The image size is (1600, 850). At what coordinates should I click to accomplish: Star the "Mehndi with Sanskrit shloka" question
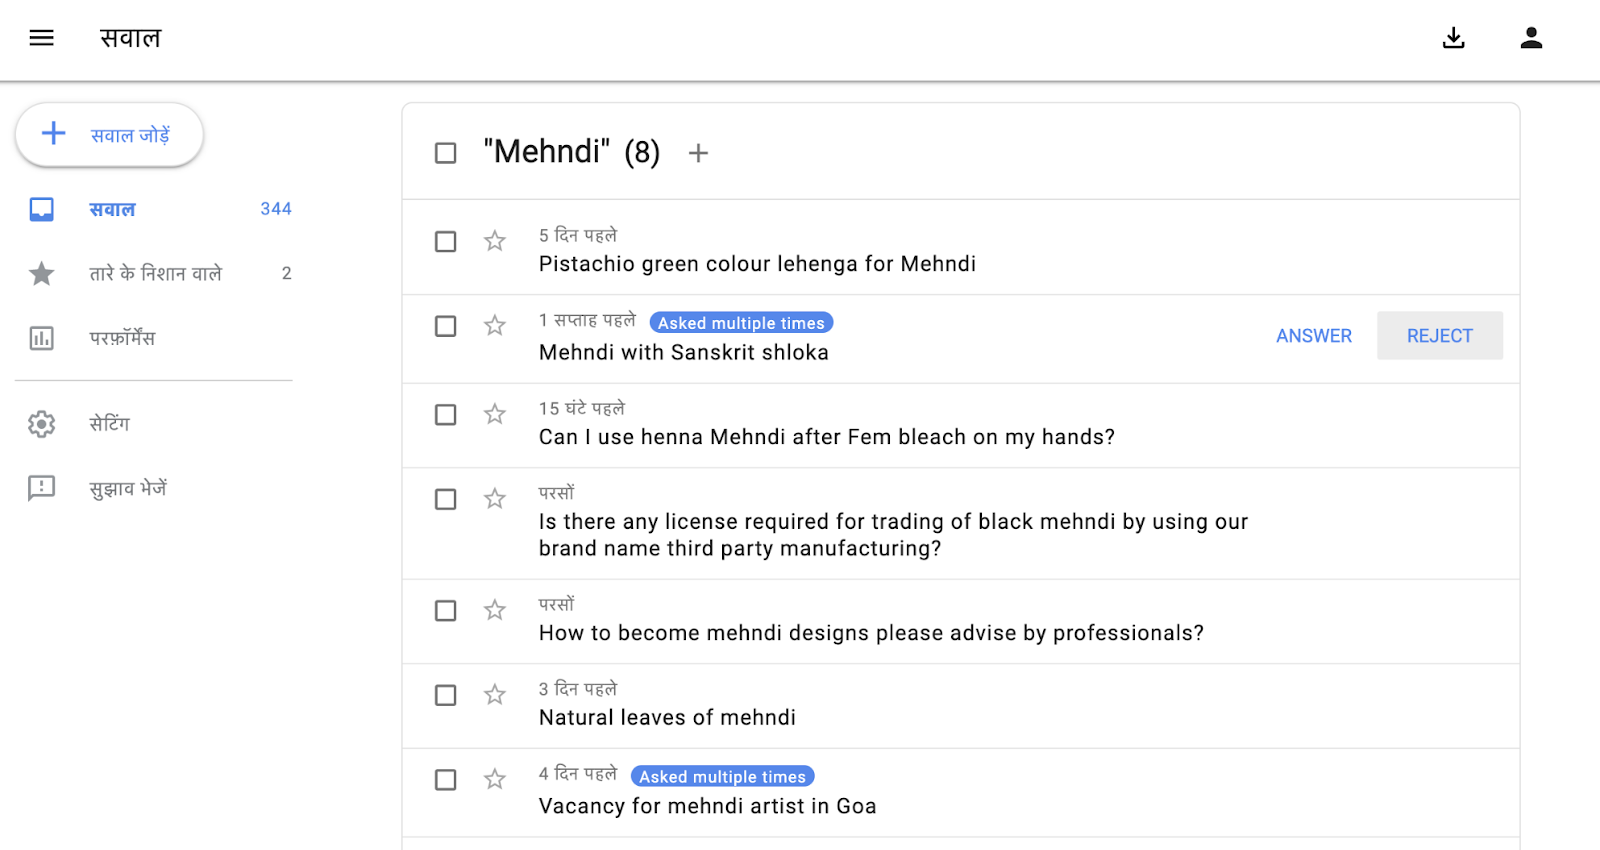point(494,326)
